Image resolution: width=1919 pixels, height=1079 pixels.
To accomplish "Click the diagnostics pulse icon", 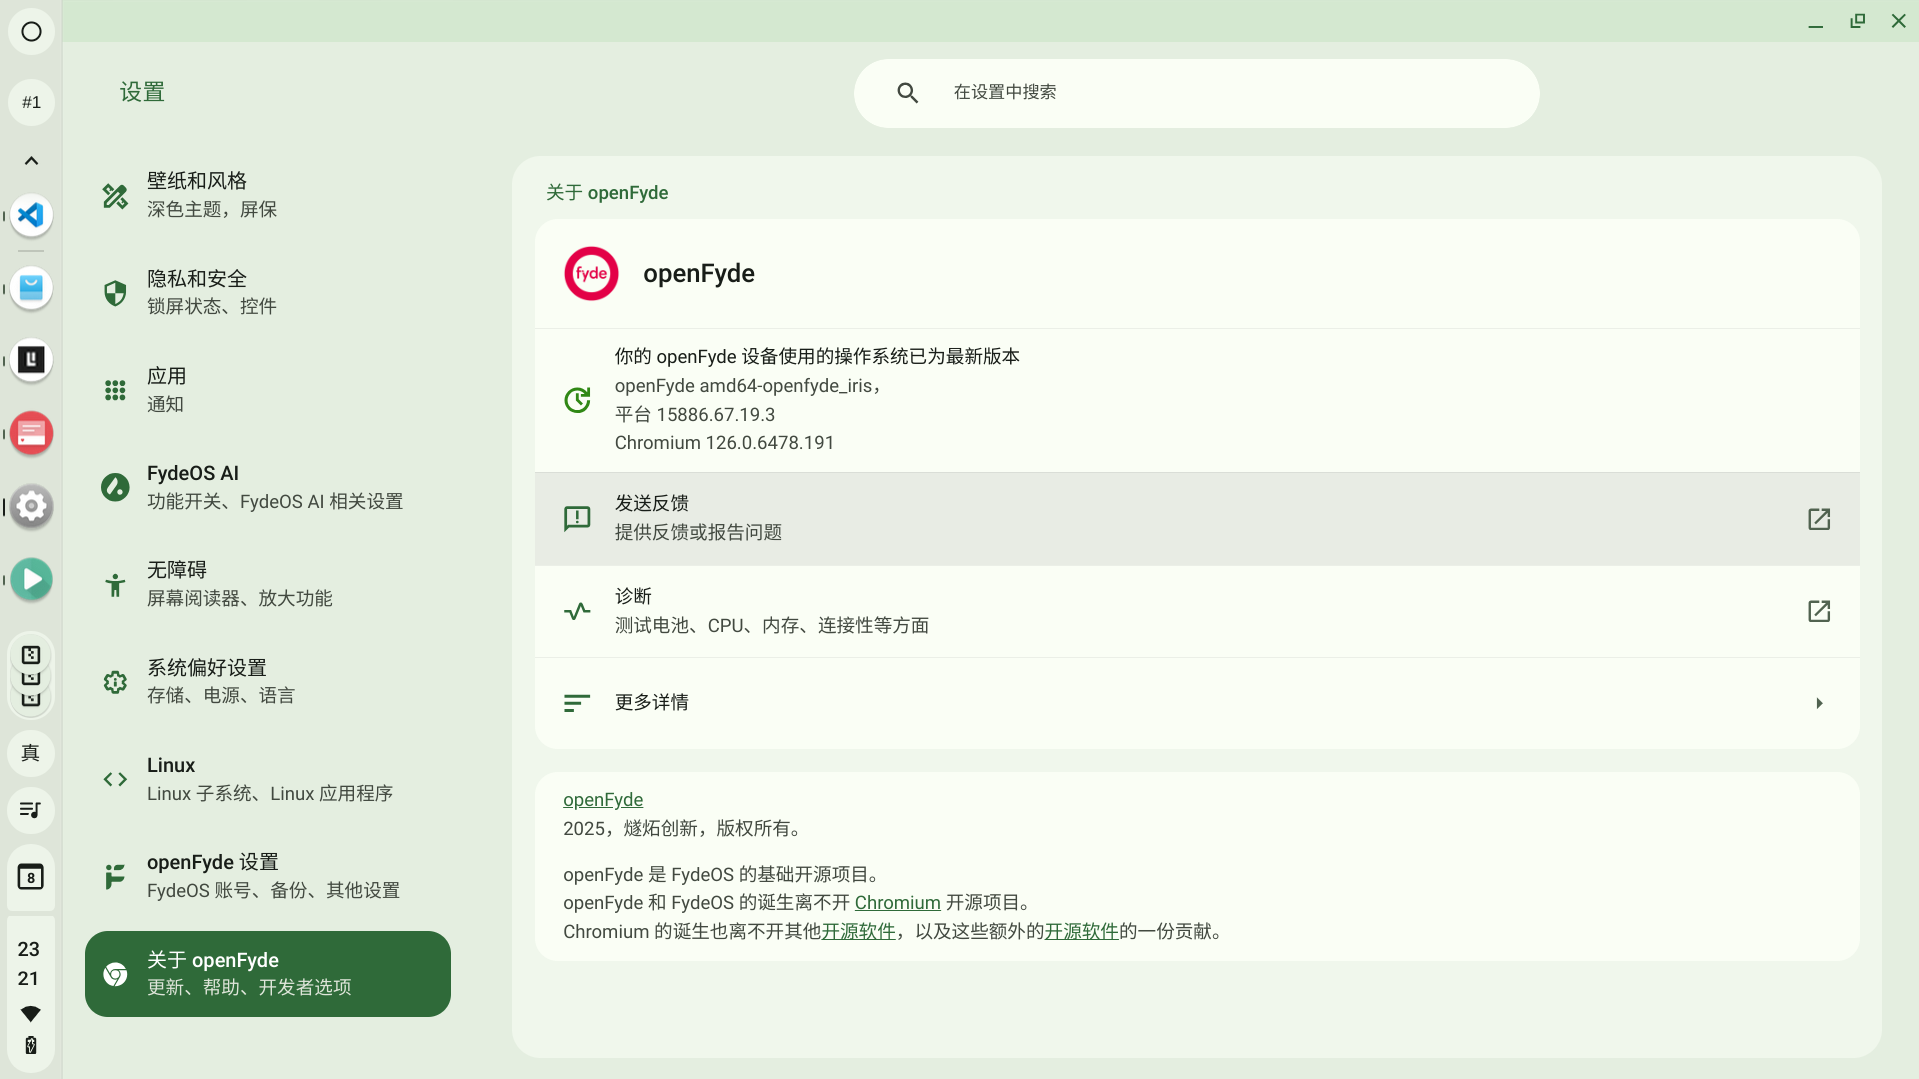I will [x=577, y=611].
